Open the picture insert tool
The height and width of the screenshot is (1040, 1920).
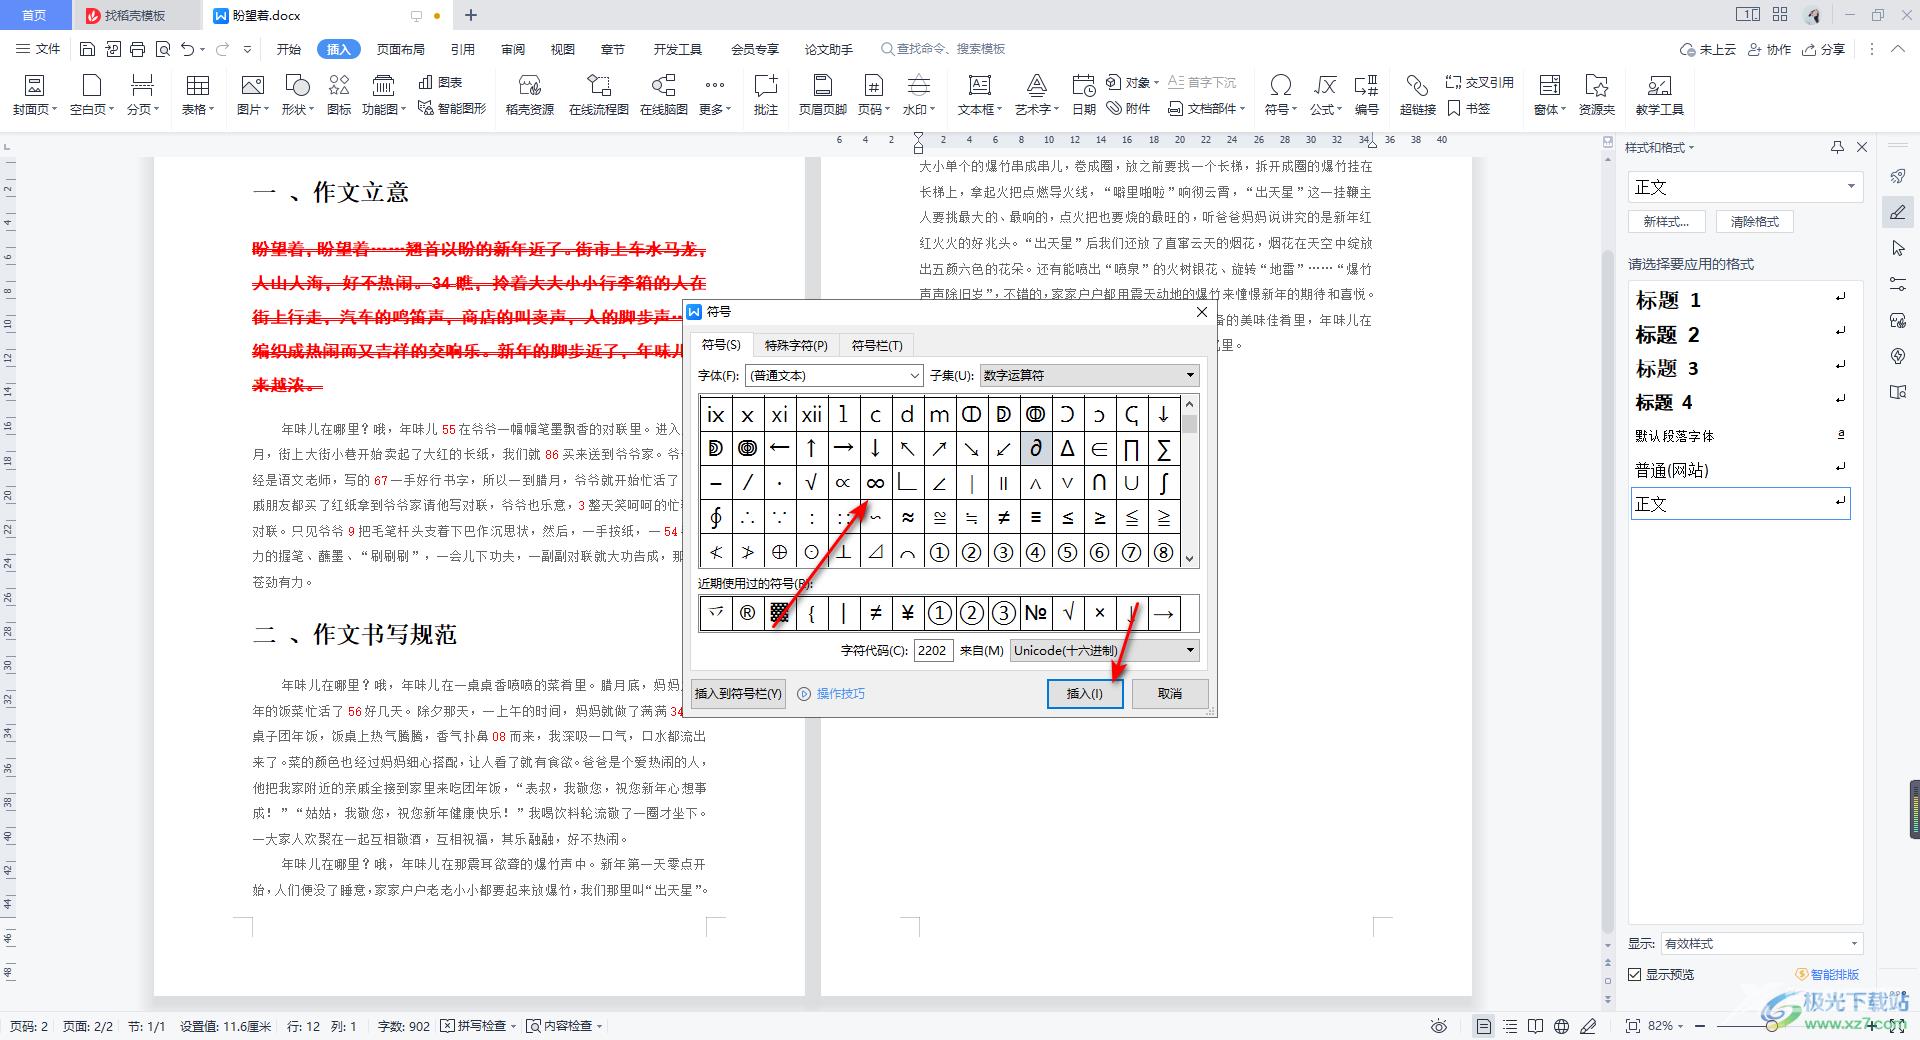coord(252,95)
